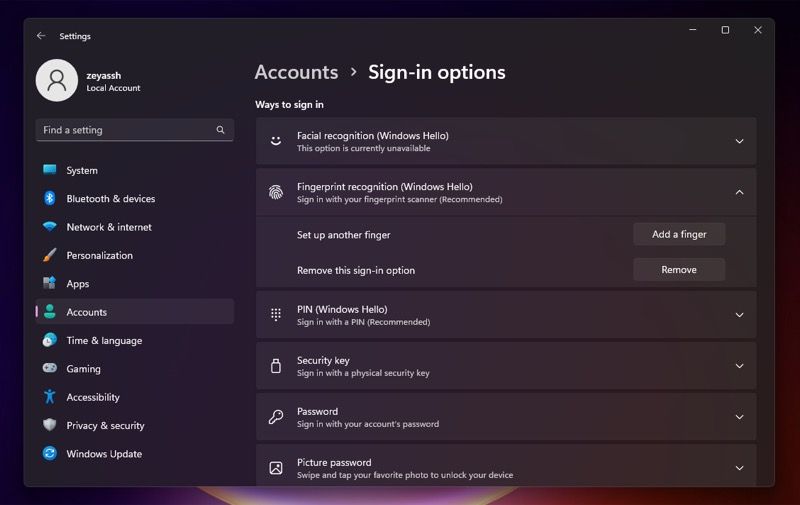The image size is (800, 505).
Task: Click the Personalization paintbrush icon
Action: click(50, 255)
